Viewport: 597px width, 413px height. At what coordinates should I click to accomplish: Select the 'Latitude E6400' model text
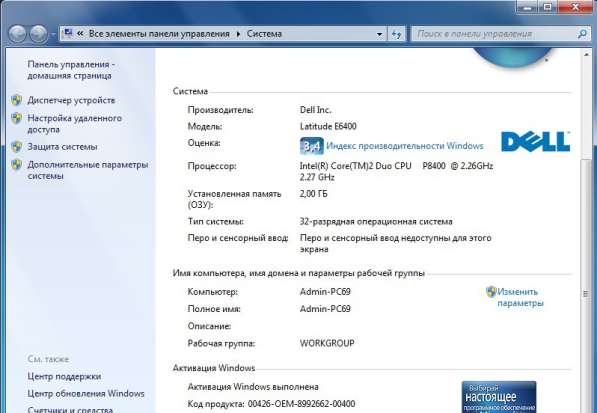(328, 126)
